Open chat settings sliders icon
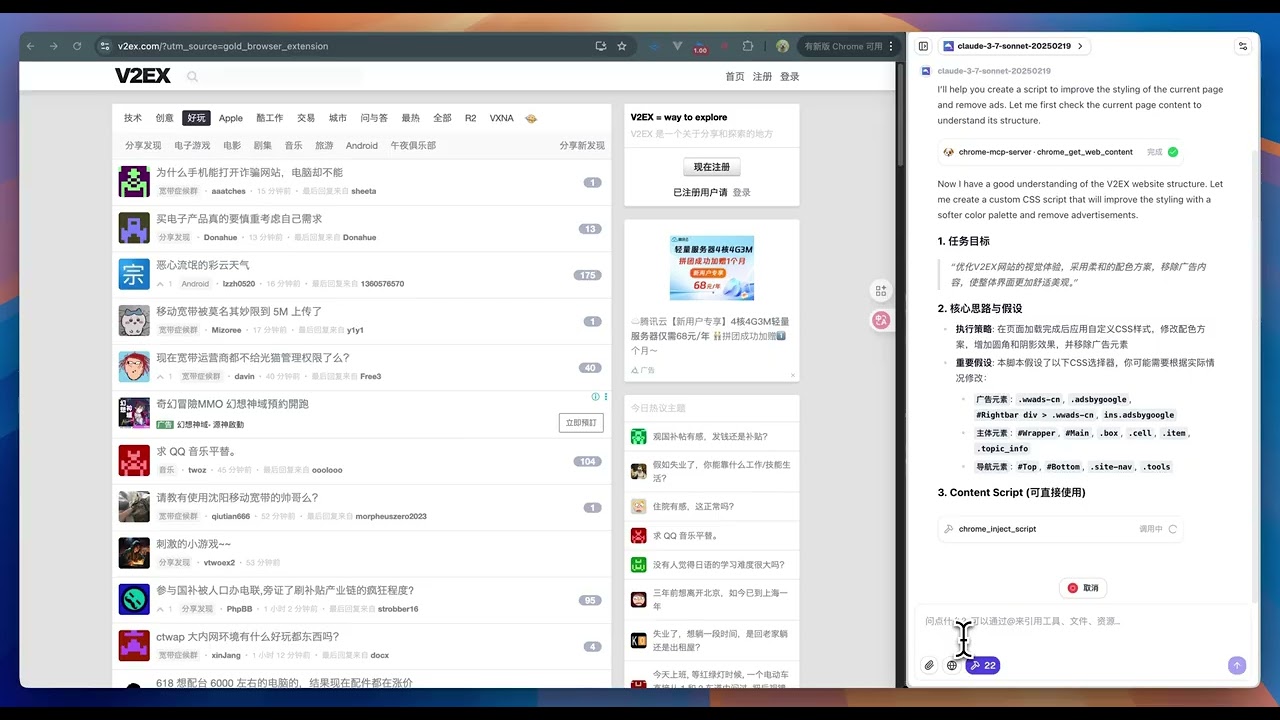 coord(1243,46)
